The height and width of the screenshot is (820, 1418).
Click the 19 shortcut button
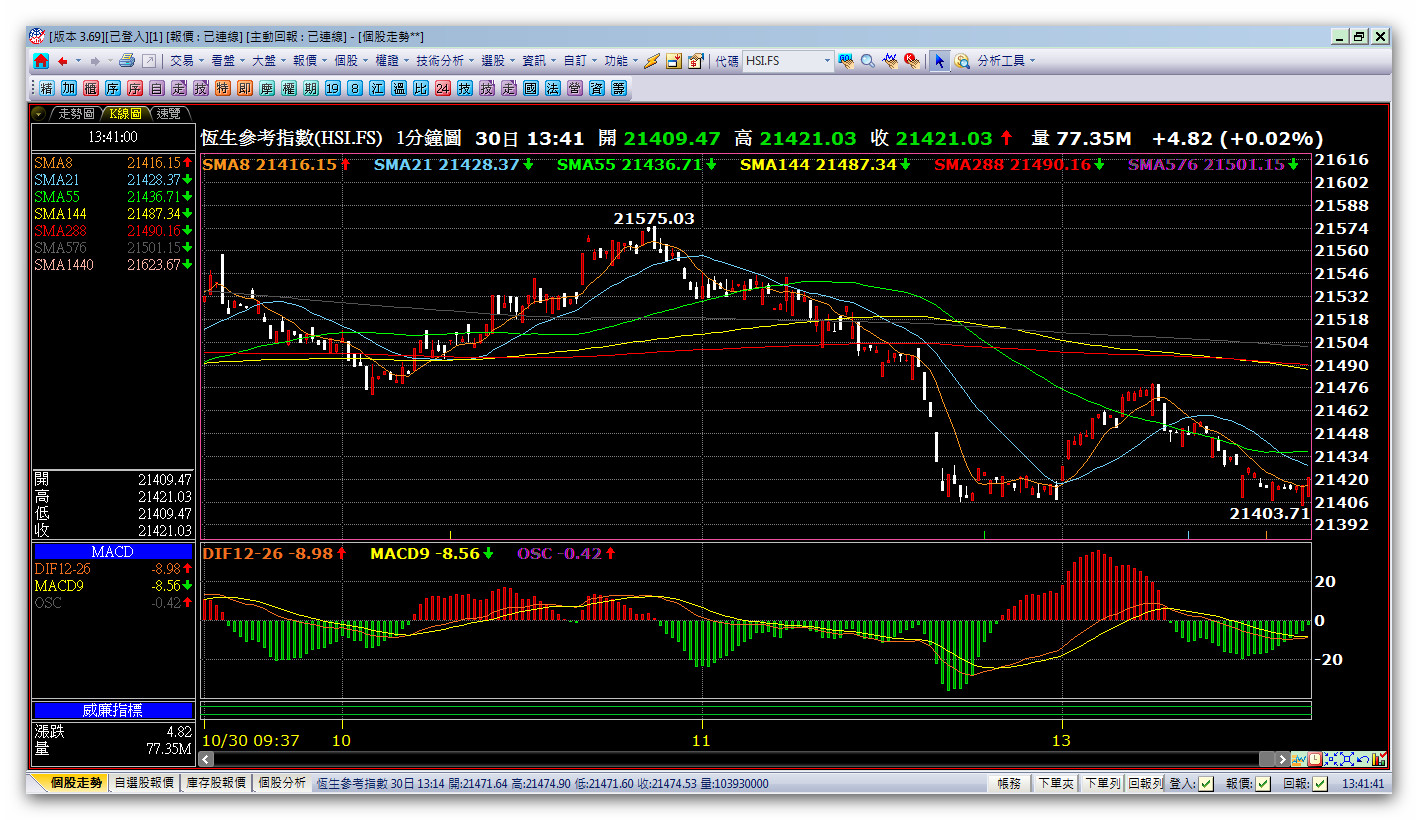[332, 88]
